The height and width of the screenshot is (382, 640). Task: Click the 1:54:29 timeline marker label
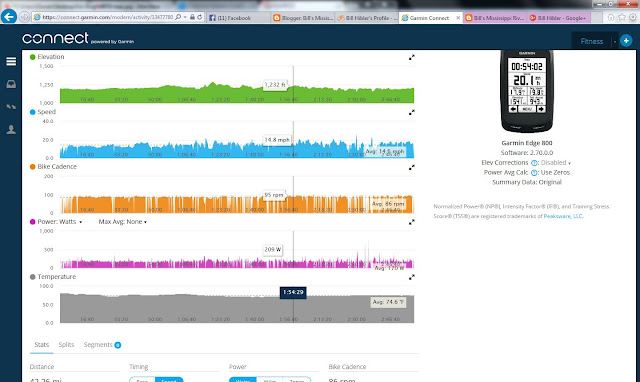tap(293, 292)
